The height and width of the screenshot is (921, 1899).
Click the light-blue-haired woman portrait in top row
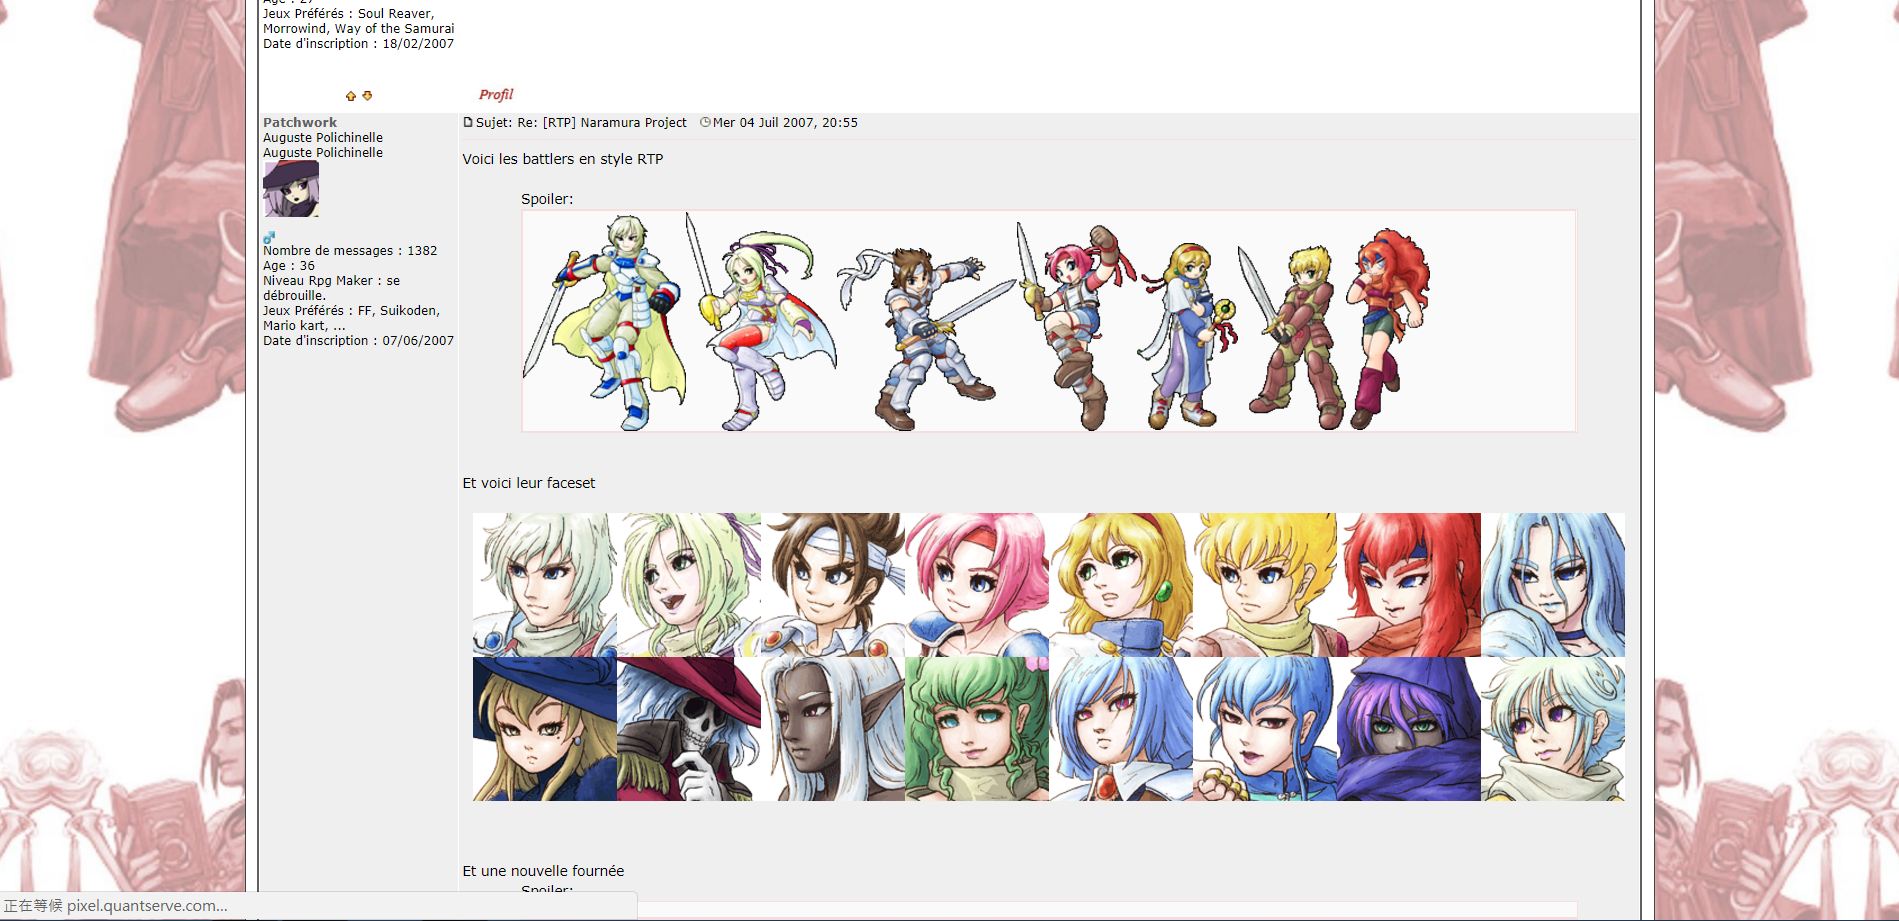(1553, 585)
